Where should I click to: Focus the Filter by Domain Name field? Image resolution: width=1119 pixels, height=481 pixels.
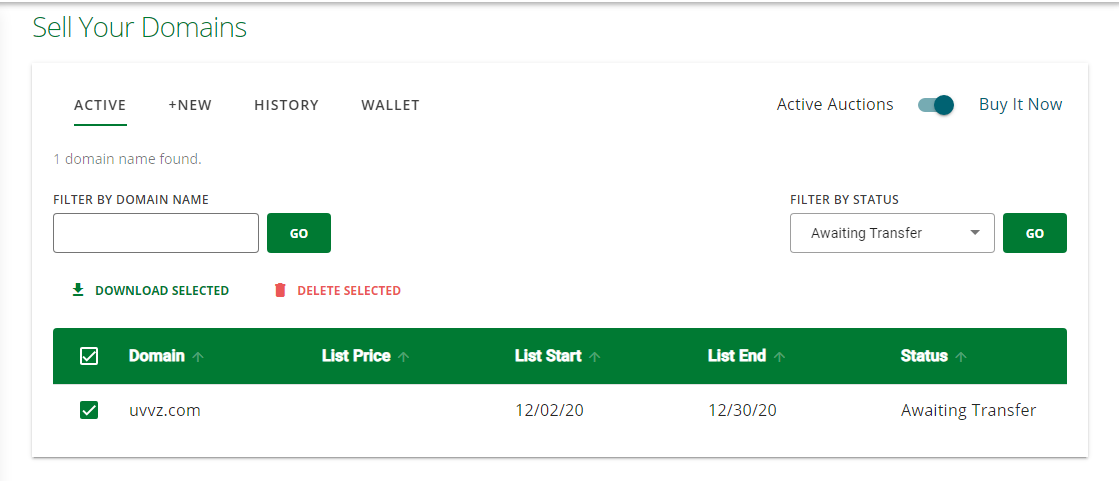(156, 233)
